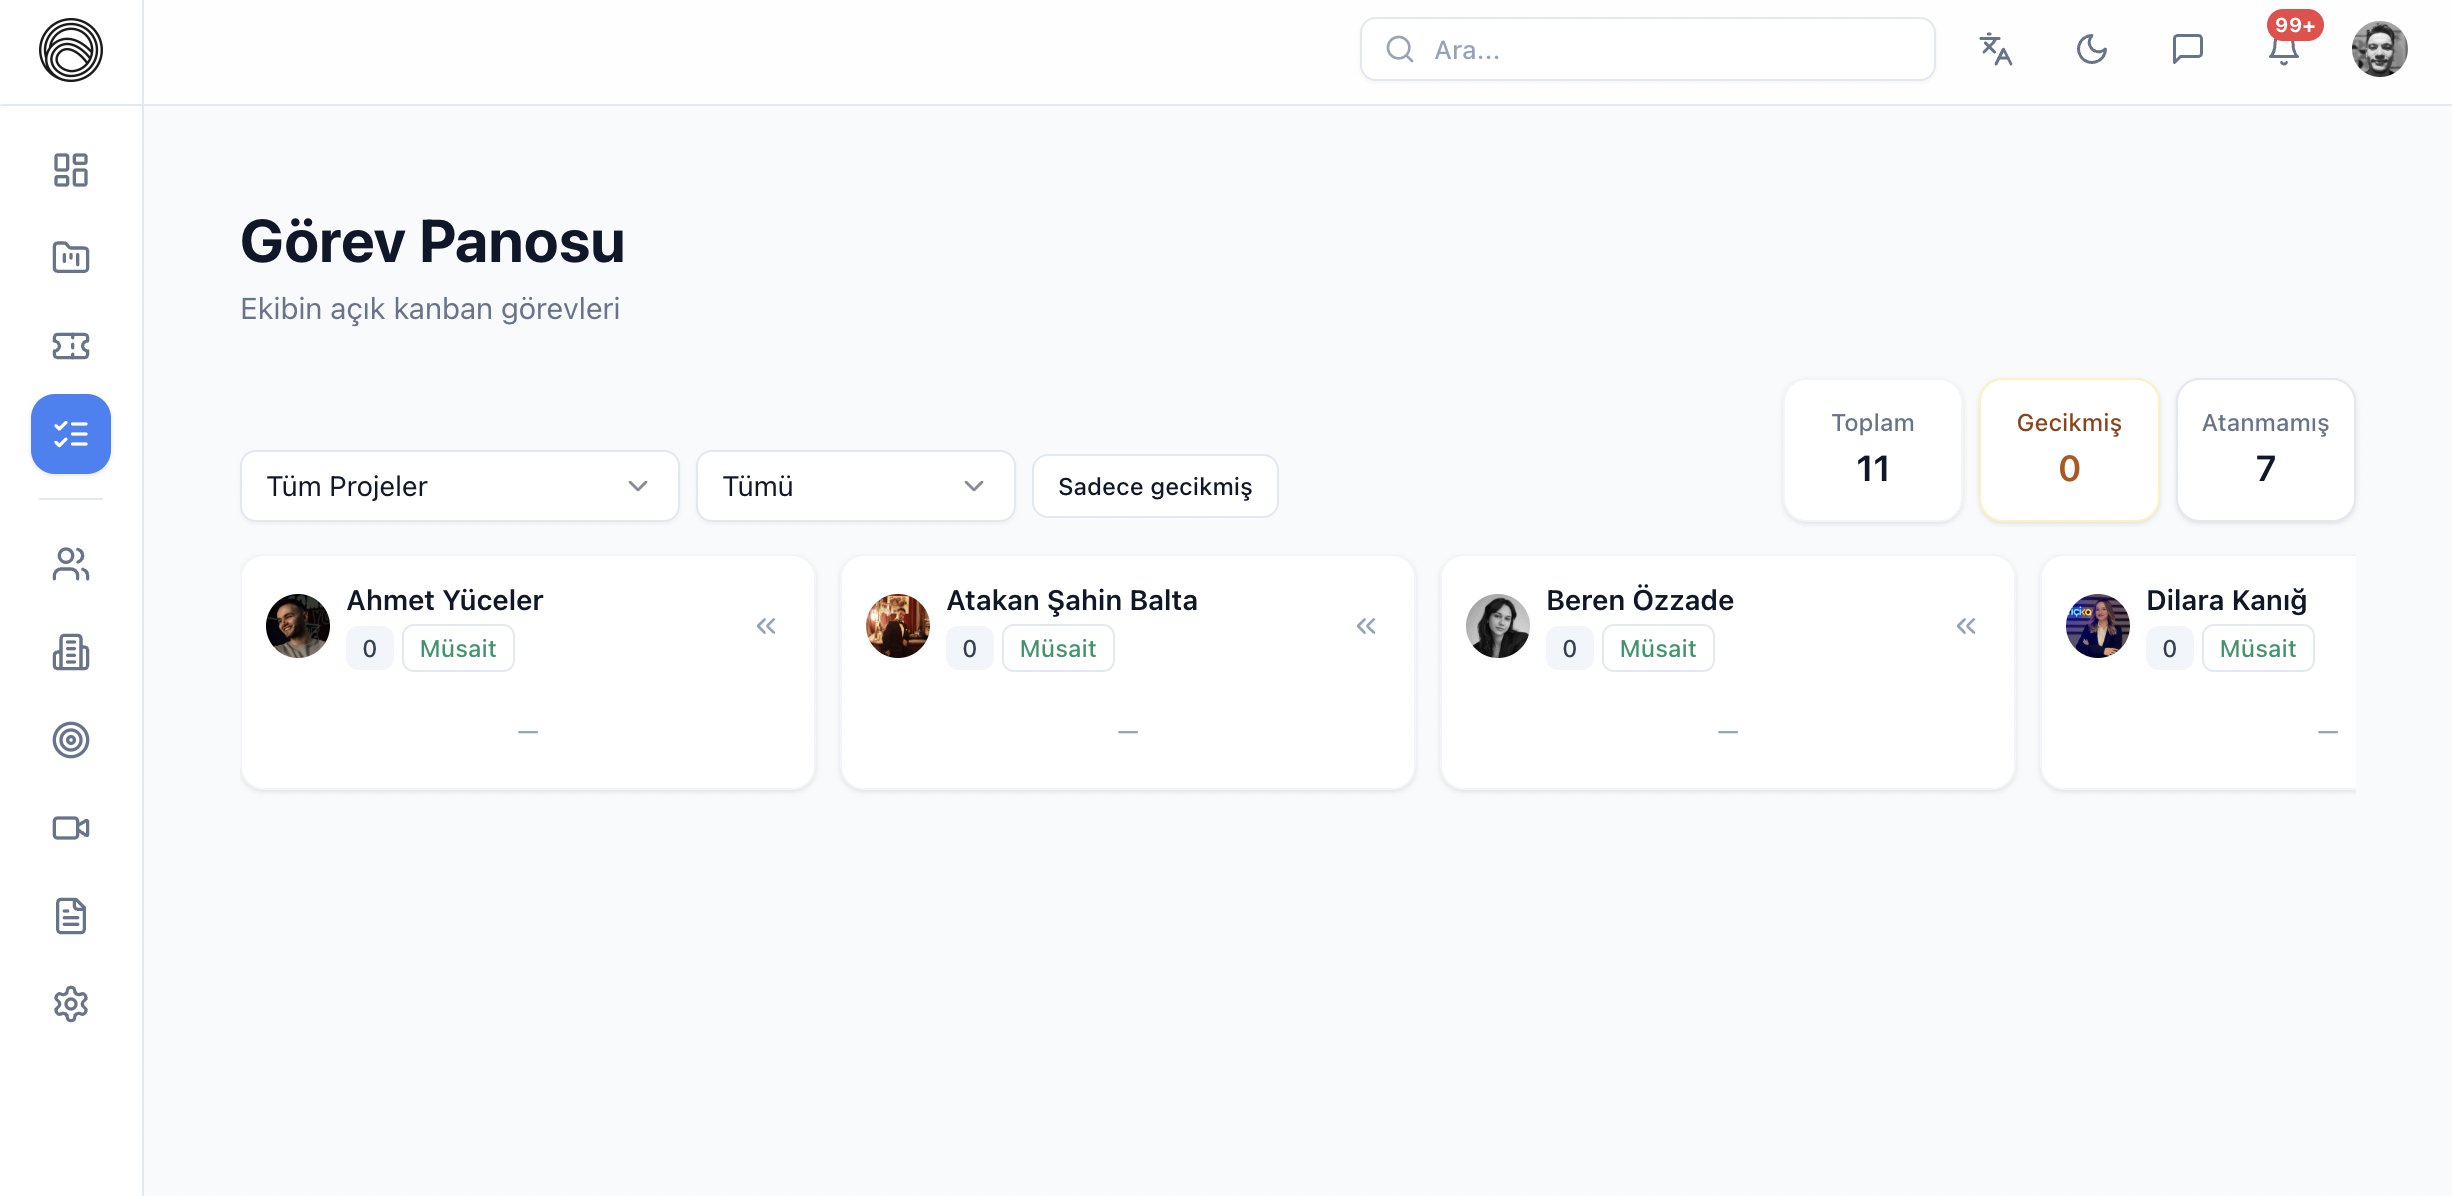
Task: Click the Görev Panosu heading
Action: 433,242
